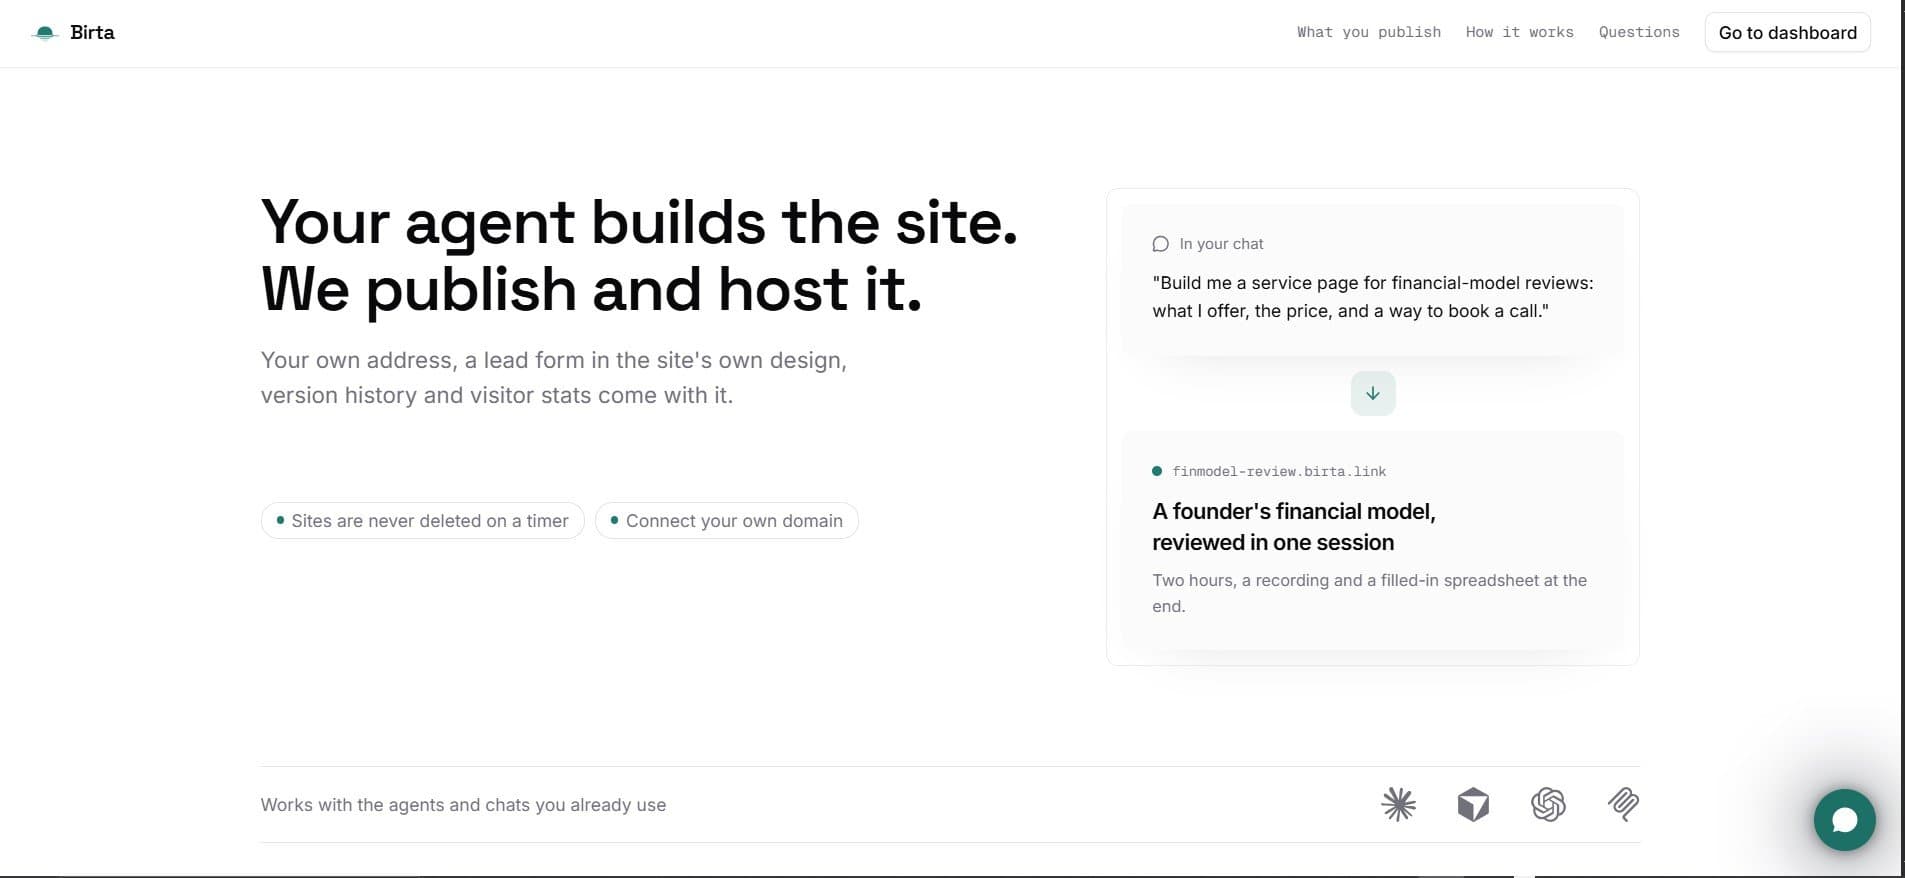Select 'Connect your own domain' pill
The width and height of the screenshot is (1905, 878).
click(727, 521)
